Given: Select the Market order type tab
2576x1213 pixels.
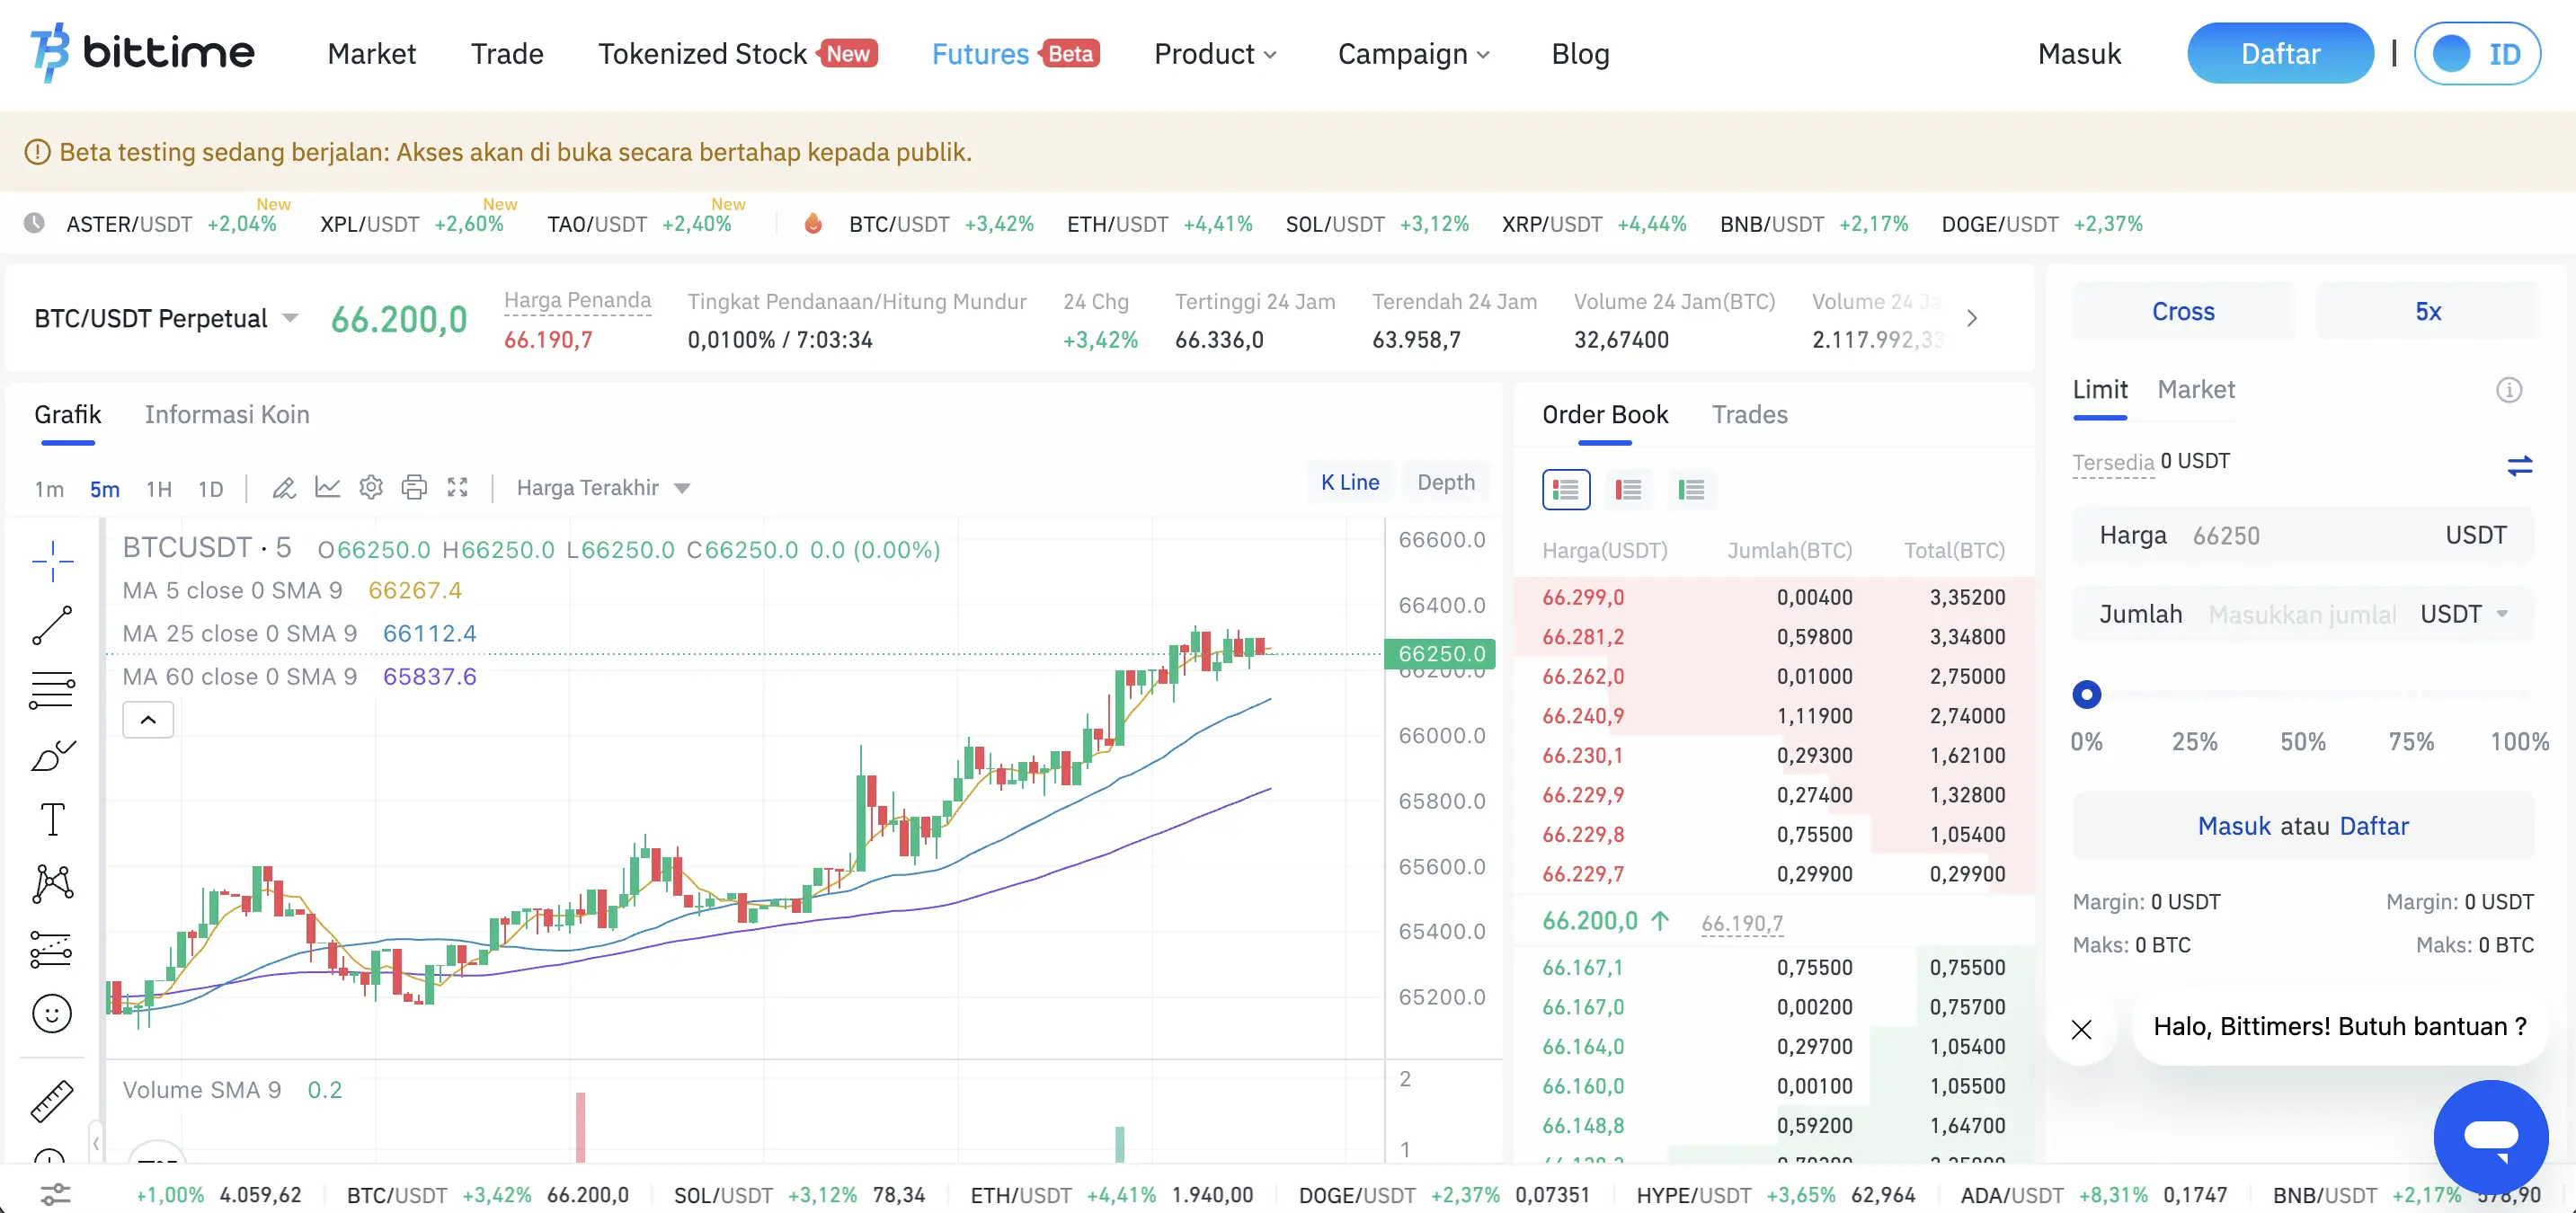Looking at the screenshot, I should point(2195,389).
